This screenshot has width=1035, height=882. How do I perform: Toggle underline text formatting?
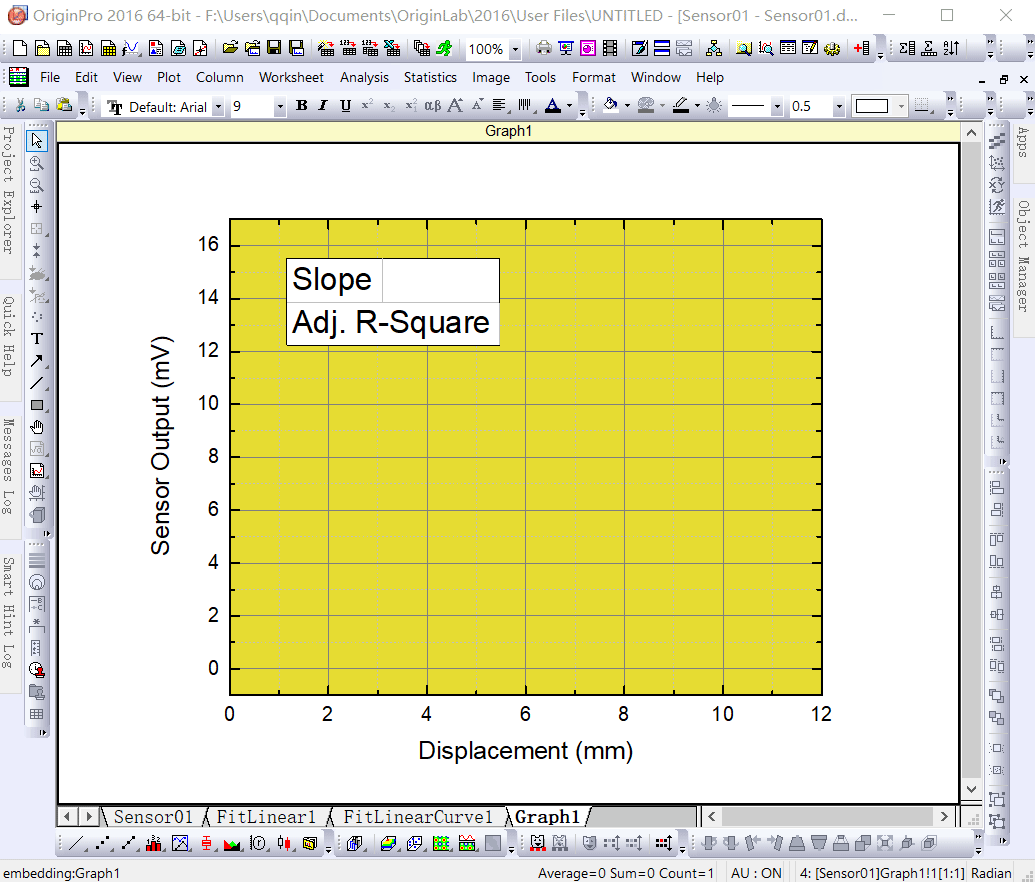(x=345, y=106)
